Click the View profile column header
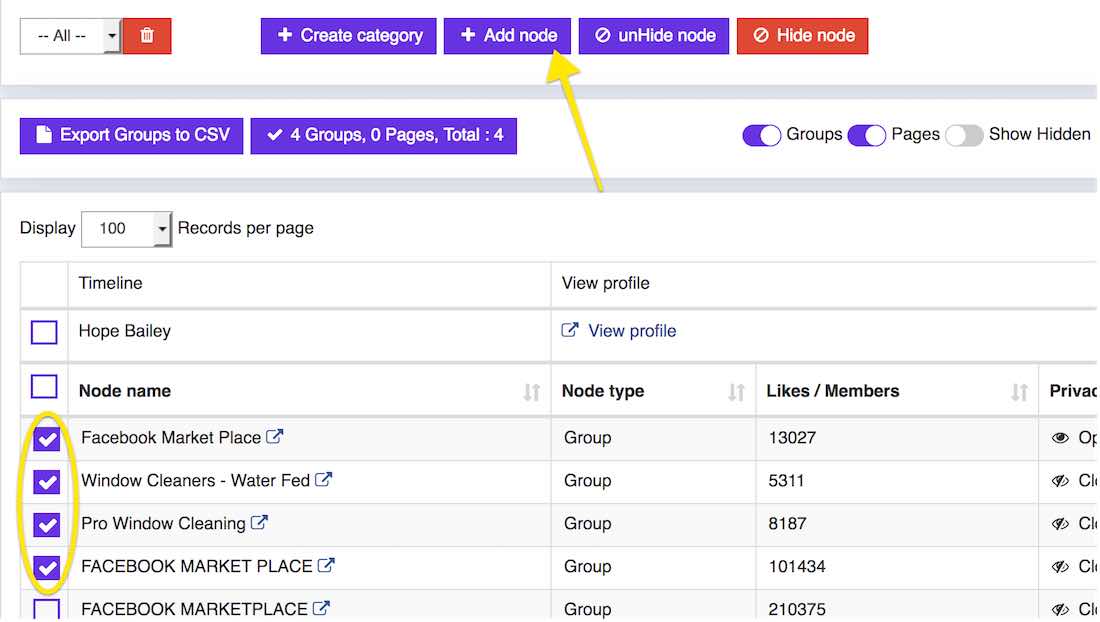The image size is (1100, 622). [605, 283]
